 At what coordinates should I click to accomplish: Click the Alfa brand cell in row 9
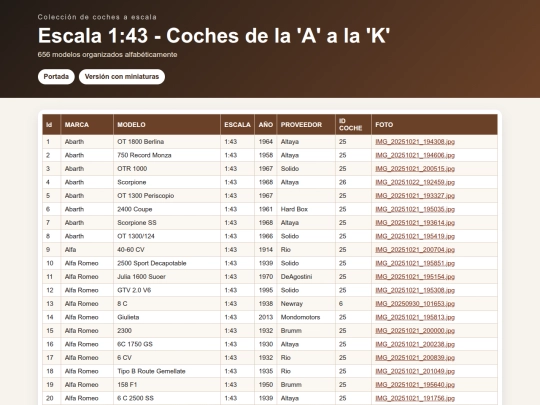[x=87, y=249]
